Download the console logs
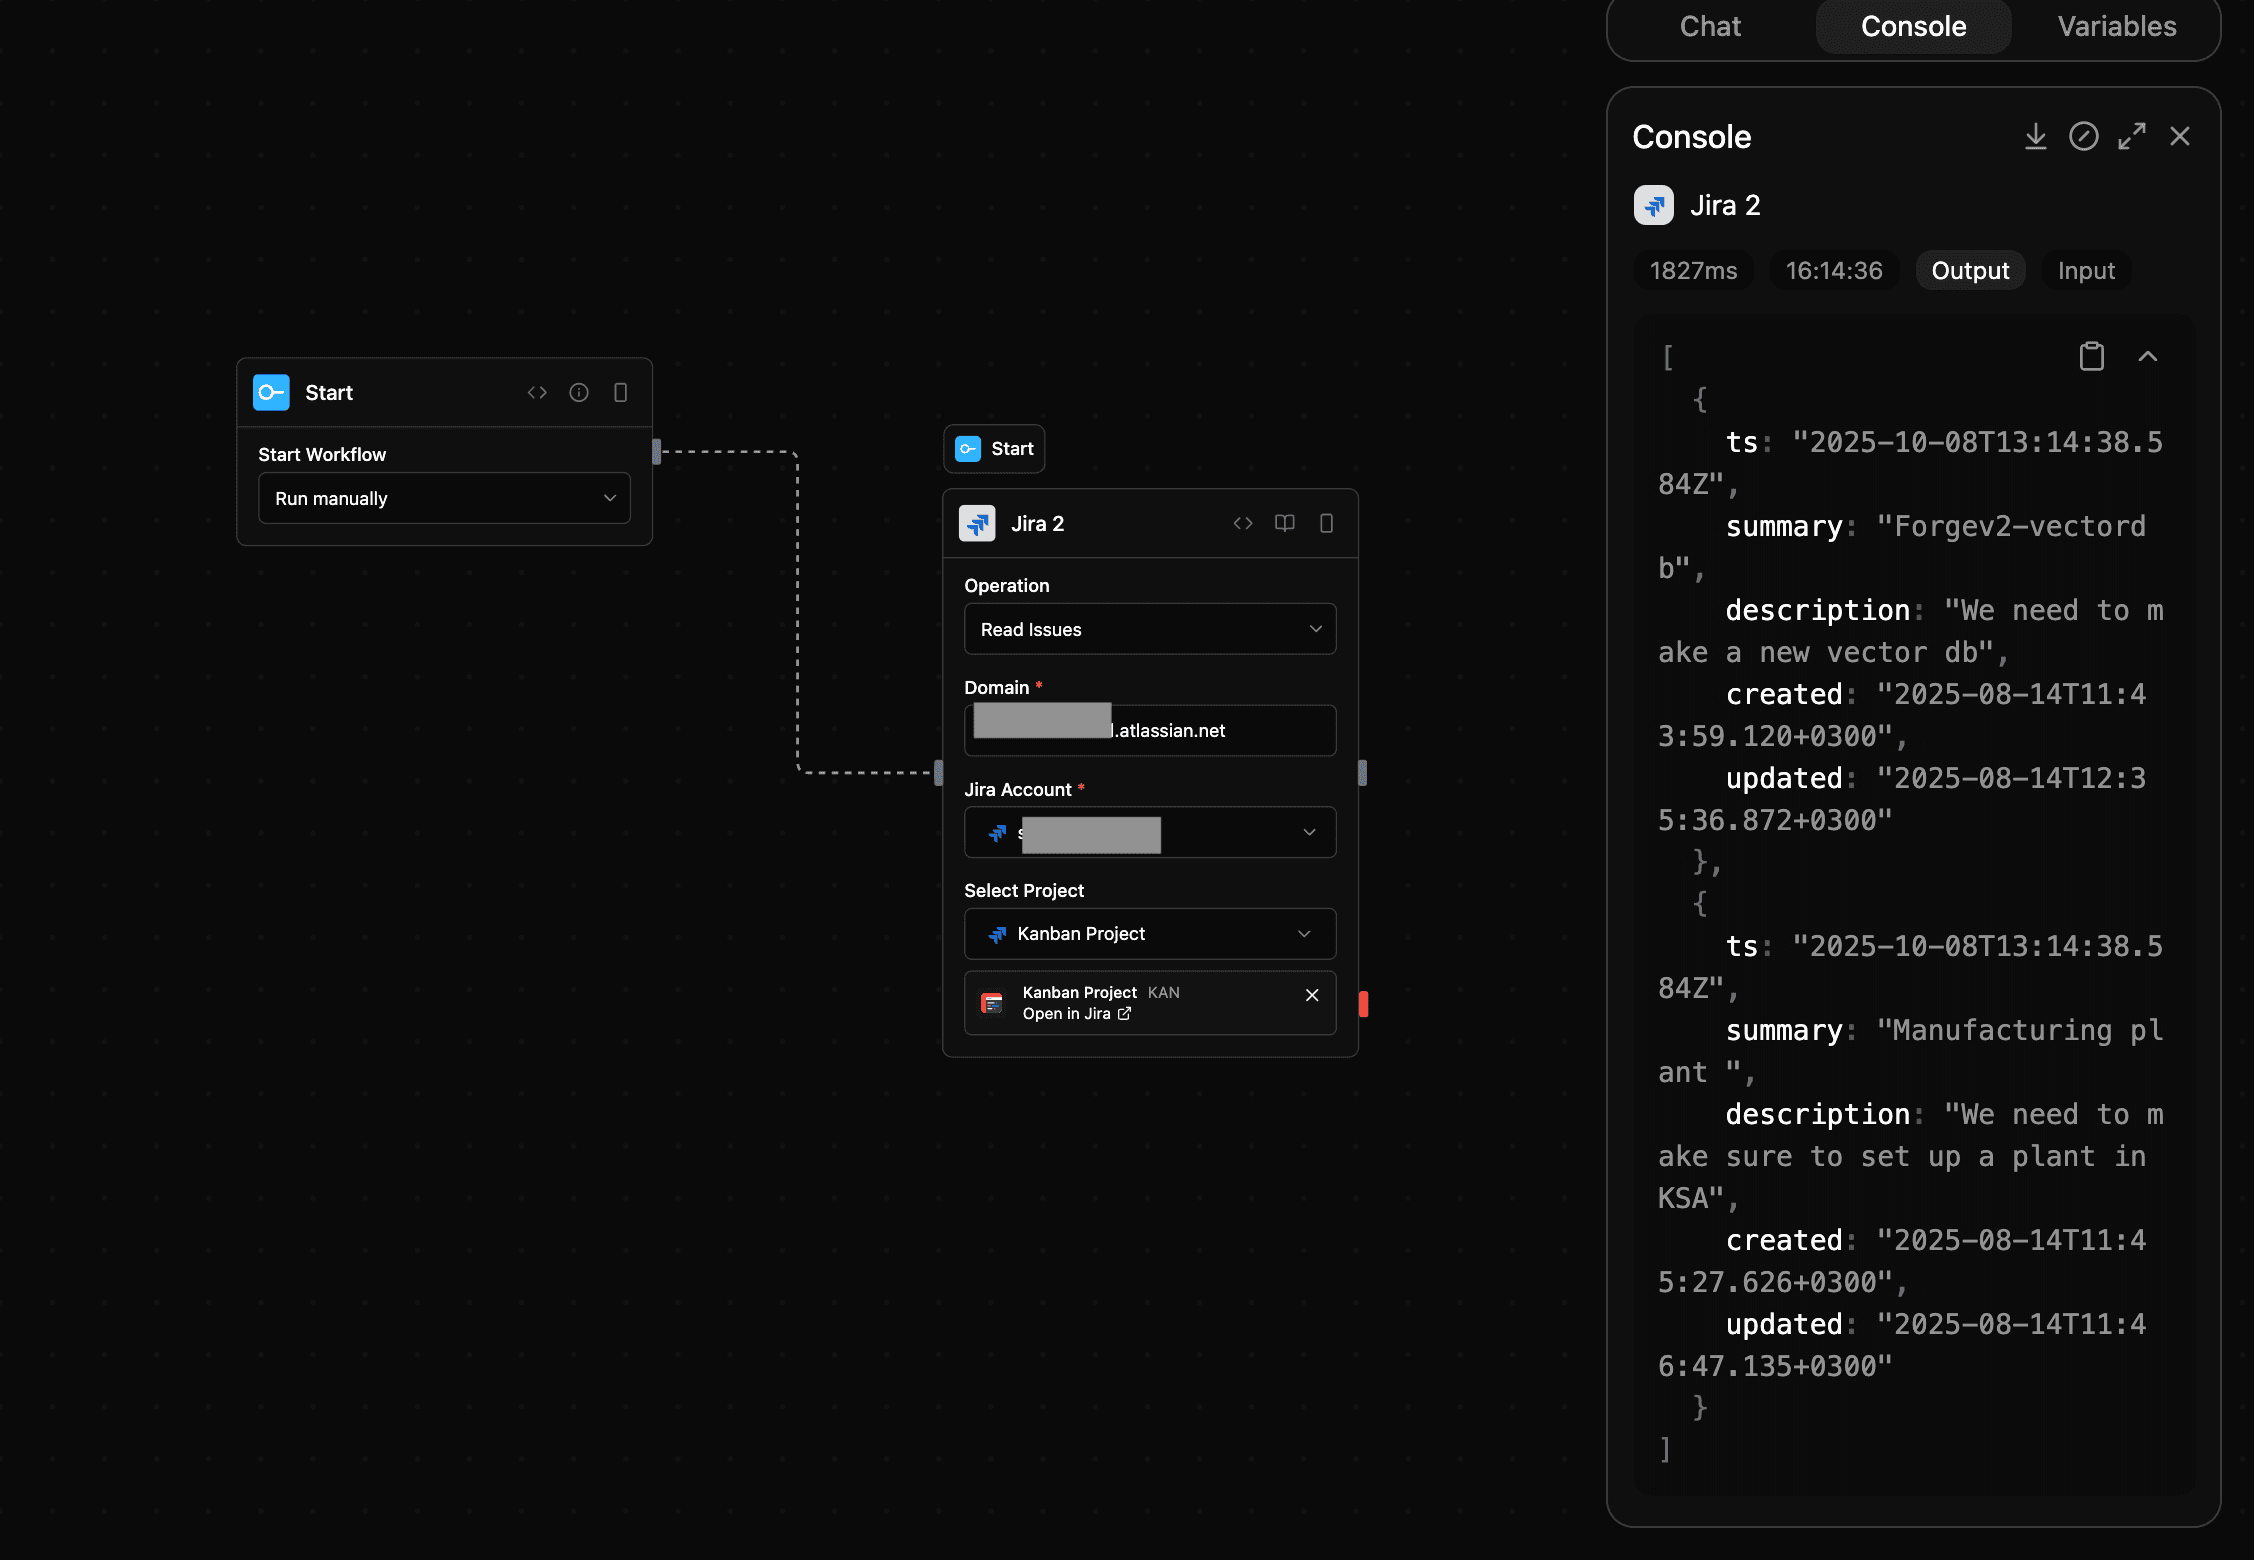Viewport: 2254px width, 1560px height. click(x=2036, y=136)
